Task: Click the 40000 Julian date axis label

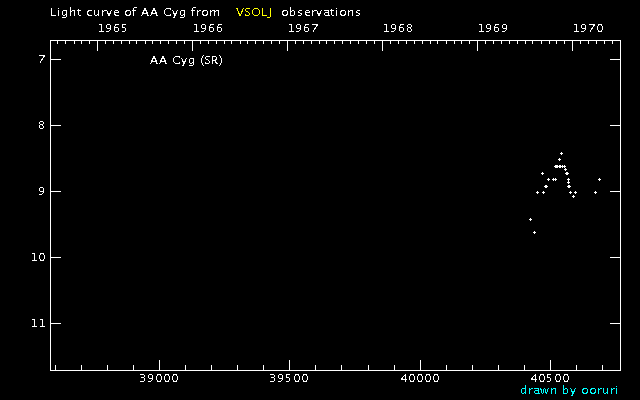Action: point(419,379)
